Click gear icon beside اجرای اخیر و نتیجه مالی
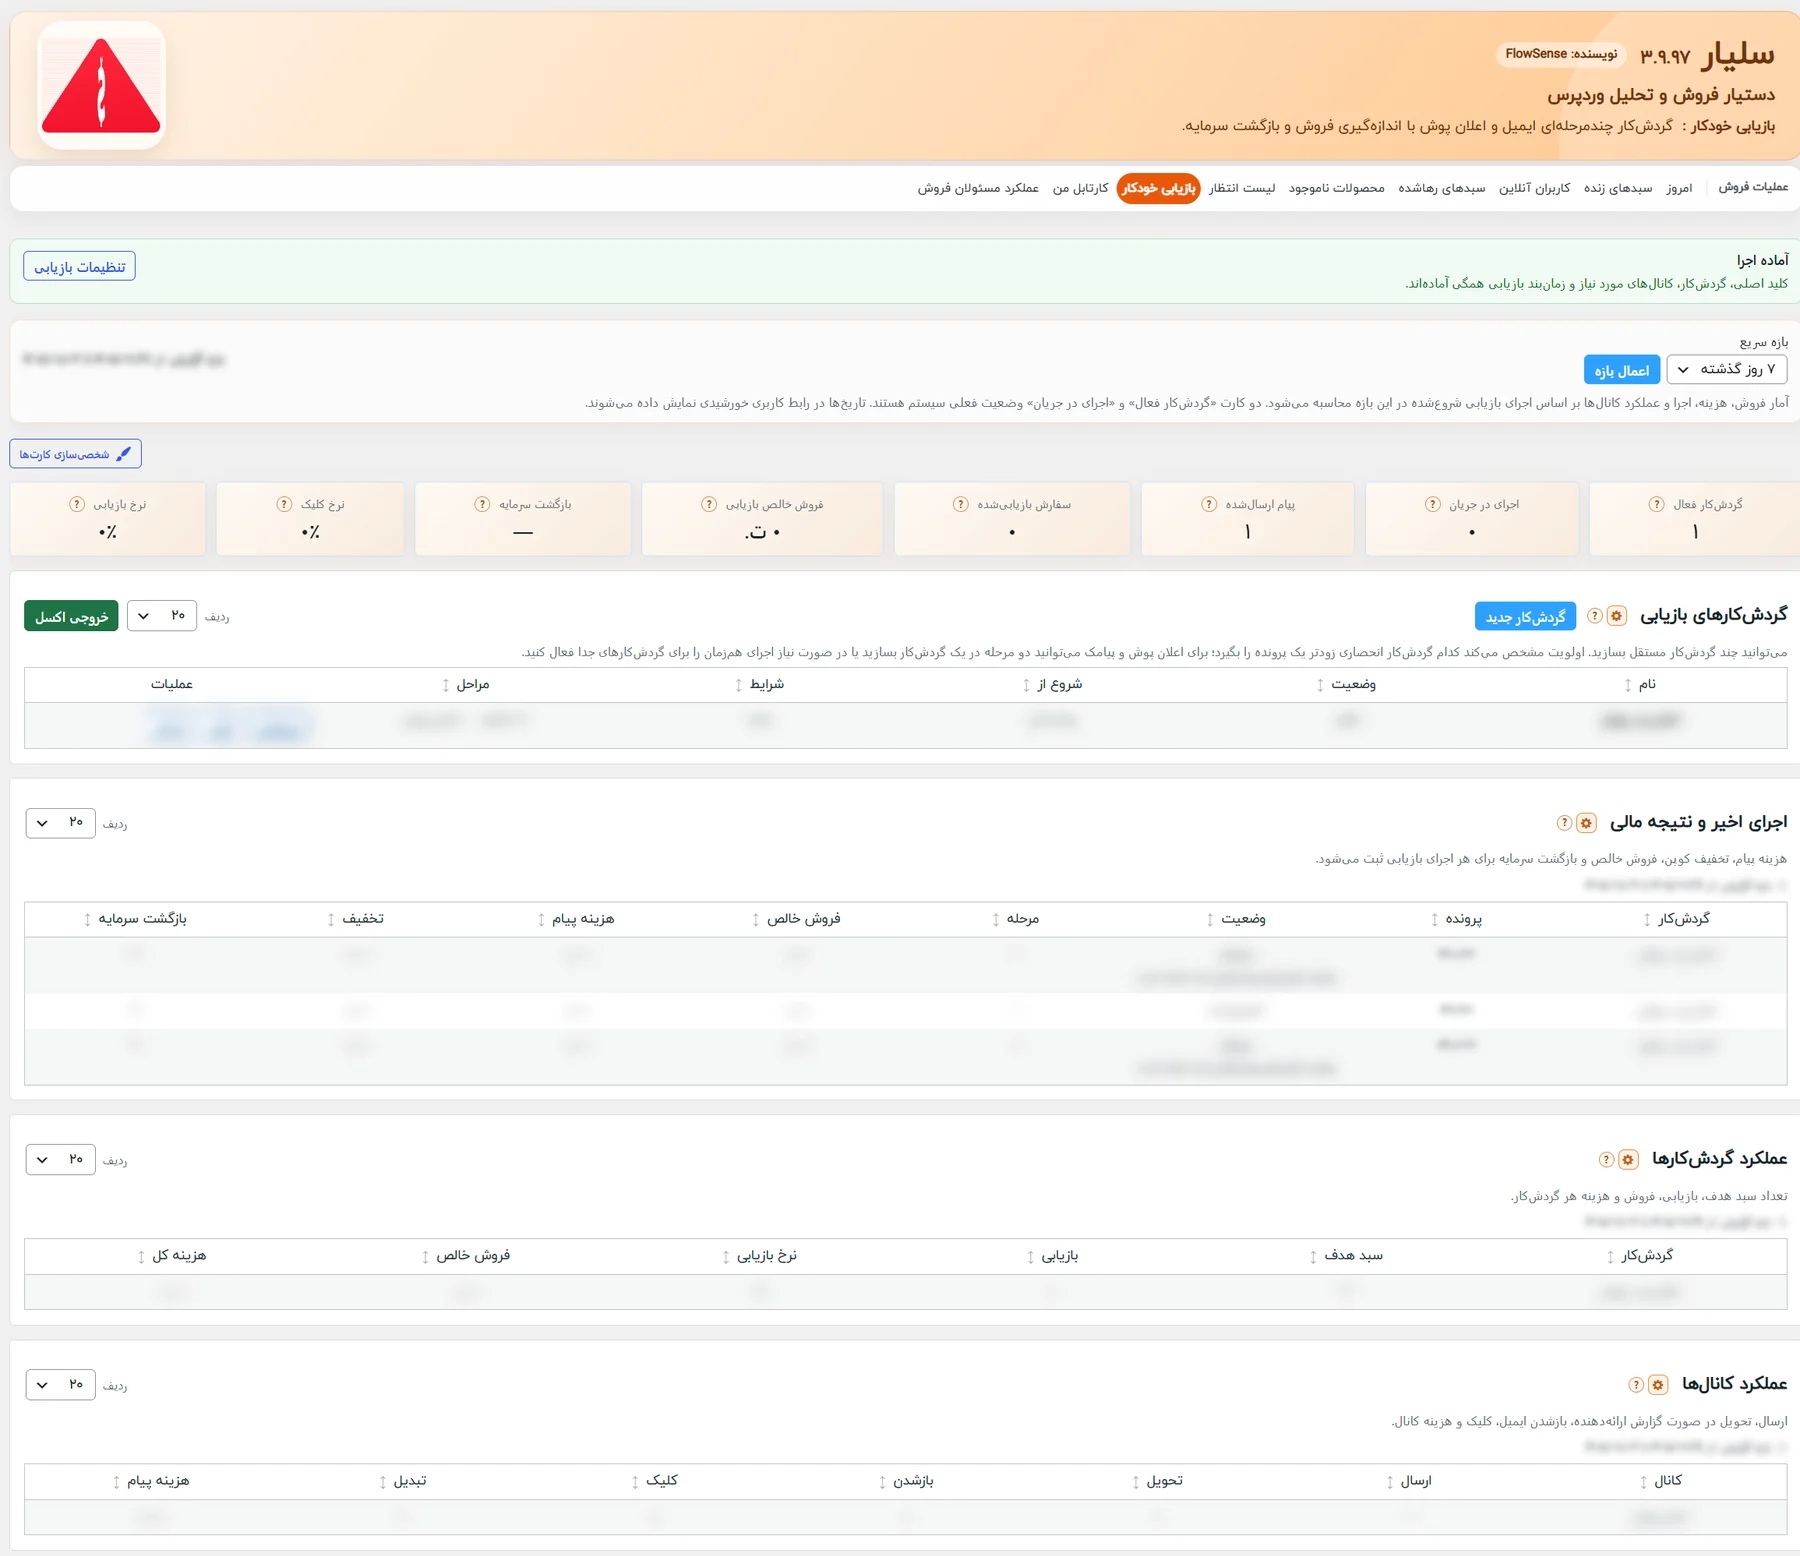This screenshot has width=1800, height=1556. point(1586,823)
